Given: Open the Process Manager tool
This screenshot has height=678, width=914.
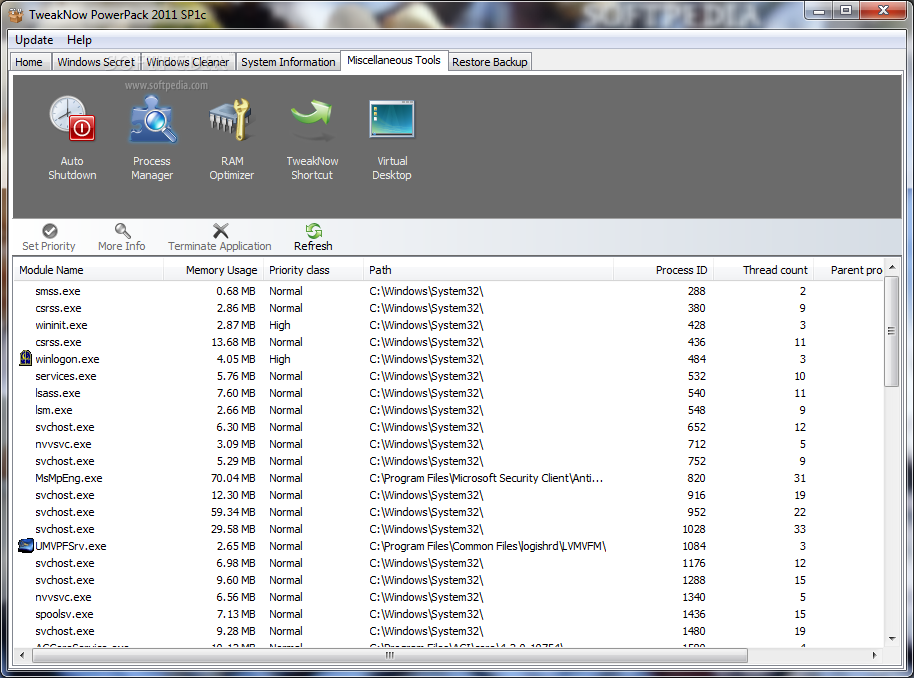Looking at the screenshot, I should tap(152, 140).
